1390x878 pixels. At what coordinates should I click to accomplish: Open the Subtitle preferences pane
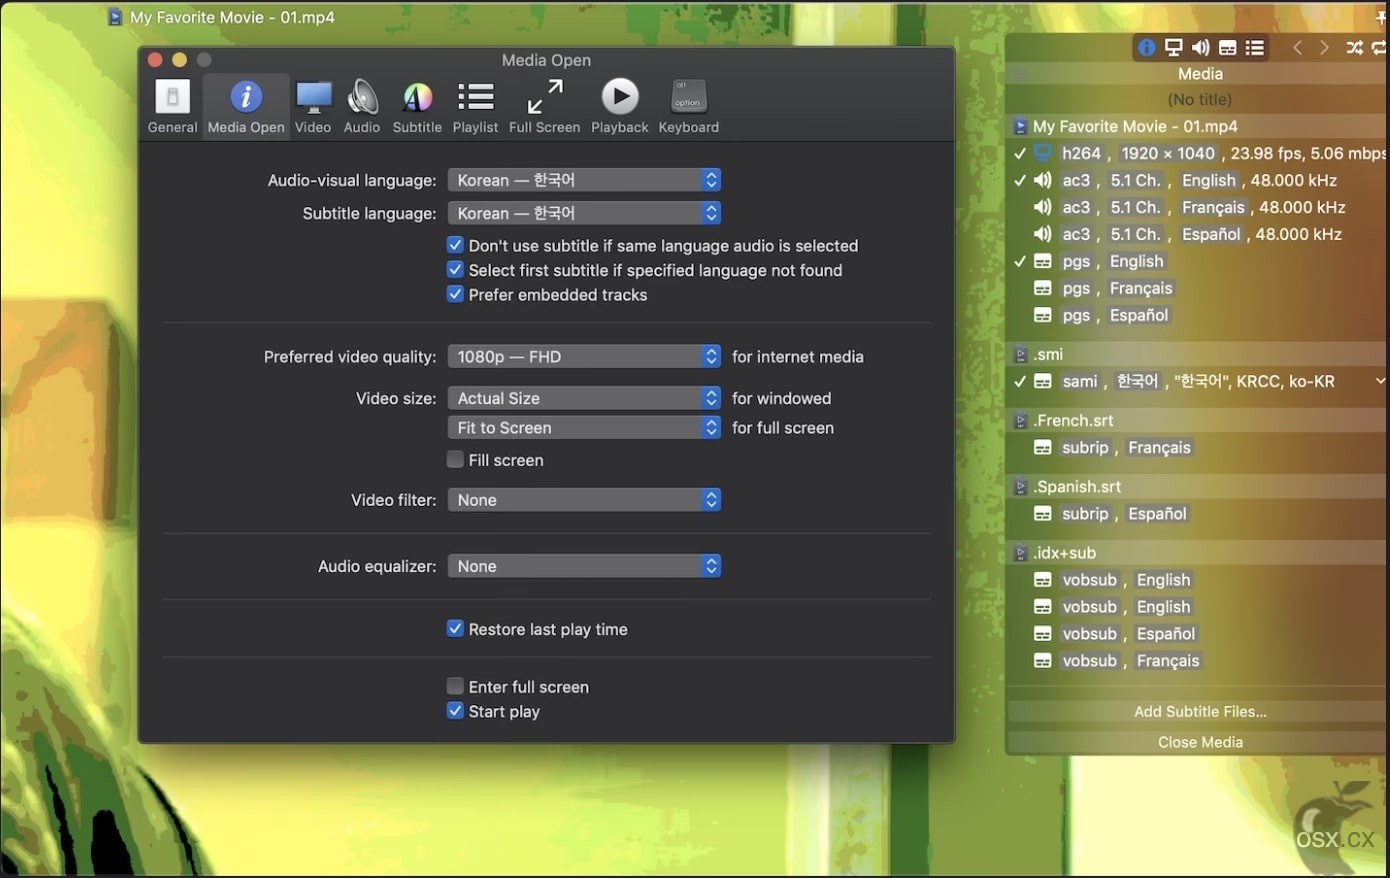coord(417,106)
